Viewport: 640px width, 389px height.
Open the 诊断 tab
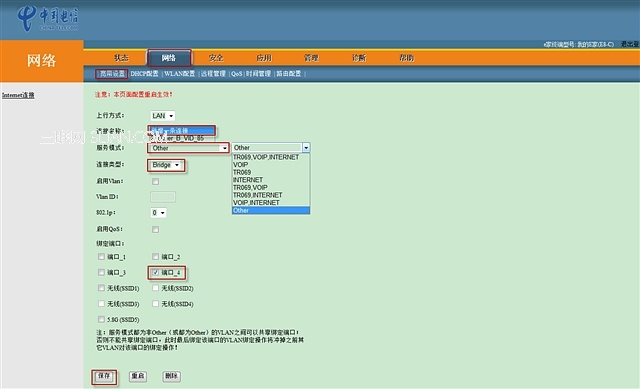click(359, 58)
